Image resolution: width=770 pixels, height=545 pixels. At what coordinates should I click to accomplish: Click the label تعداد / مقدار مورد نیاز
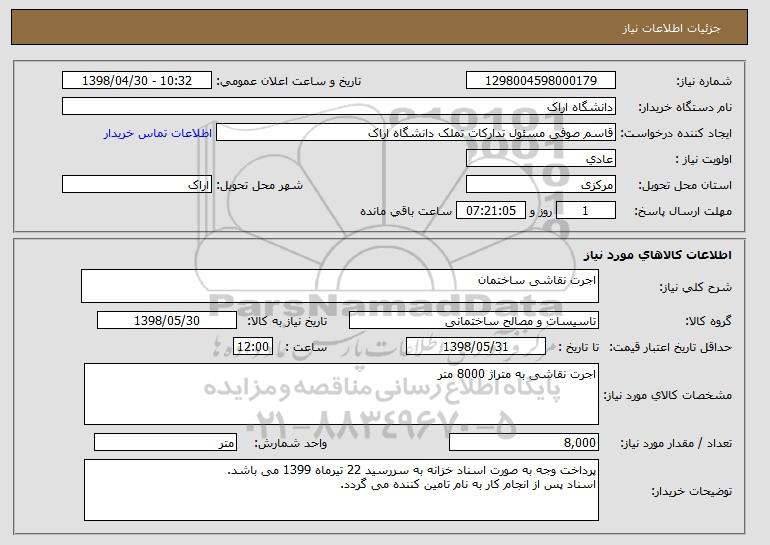[676, 443]
